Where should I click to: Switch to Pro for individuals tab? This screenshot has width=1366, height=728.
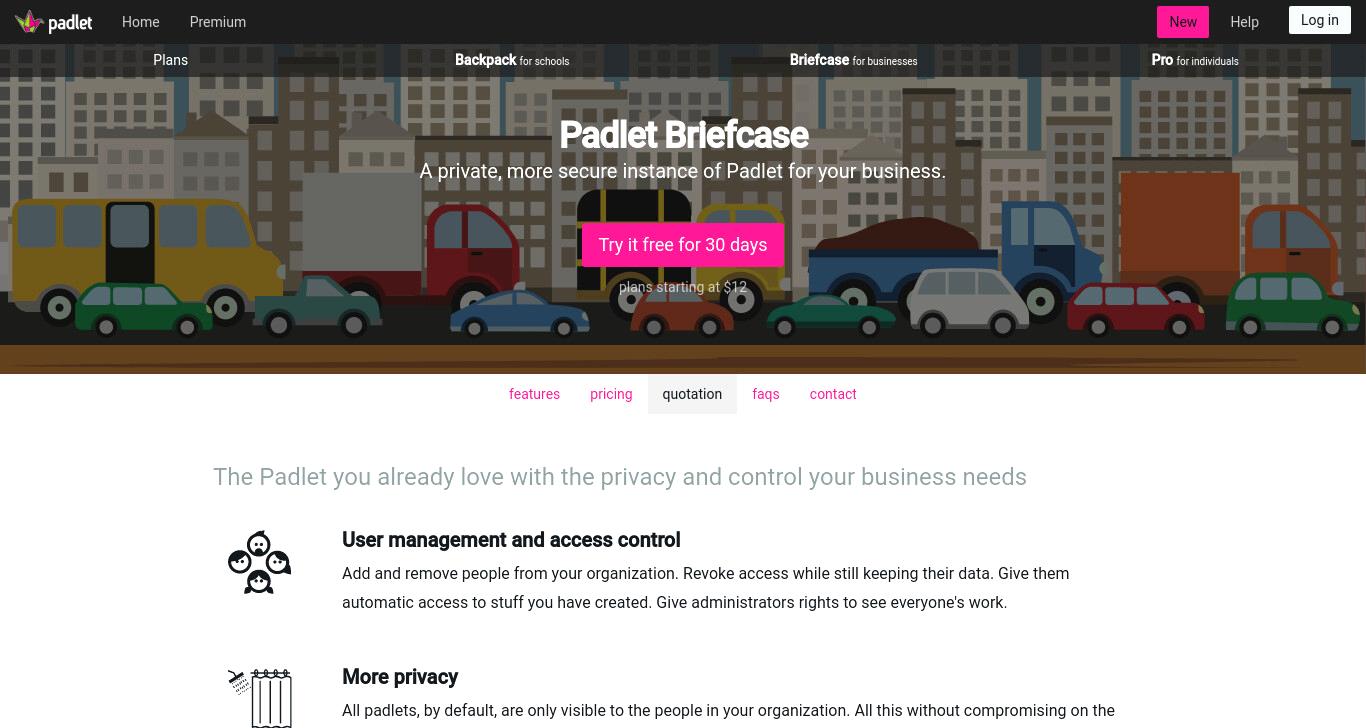tap(1195, 60)
